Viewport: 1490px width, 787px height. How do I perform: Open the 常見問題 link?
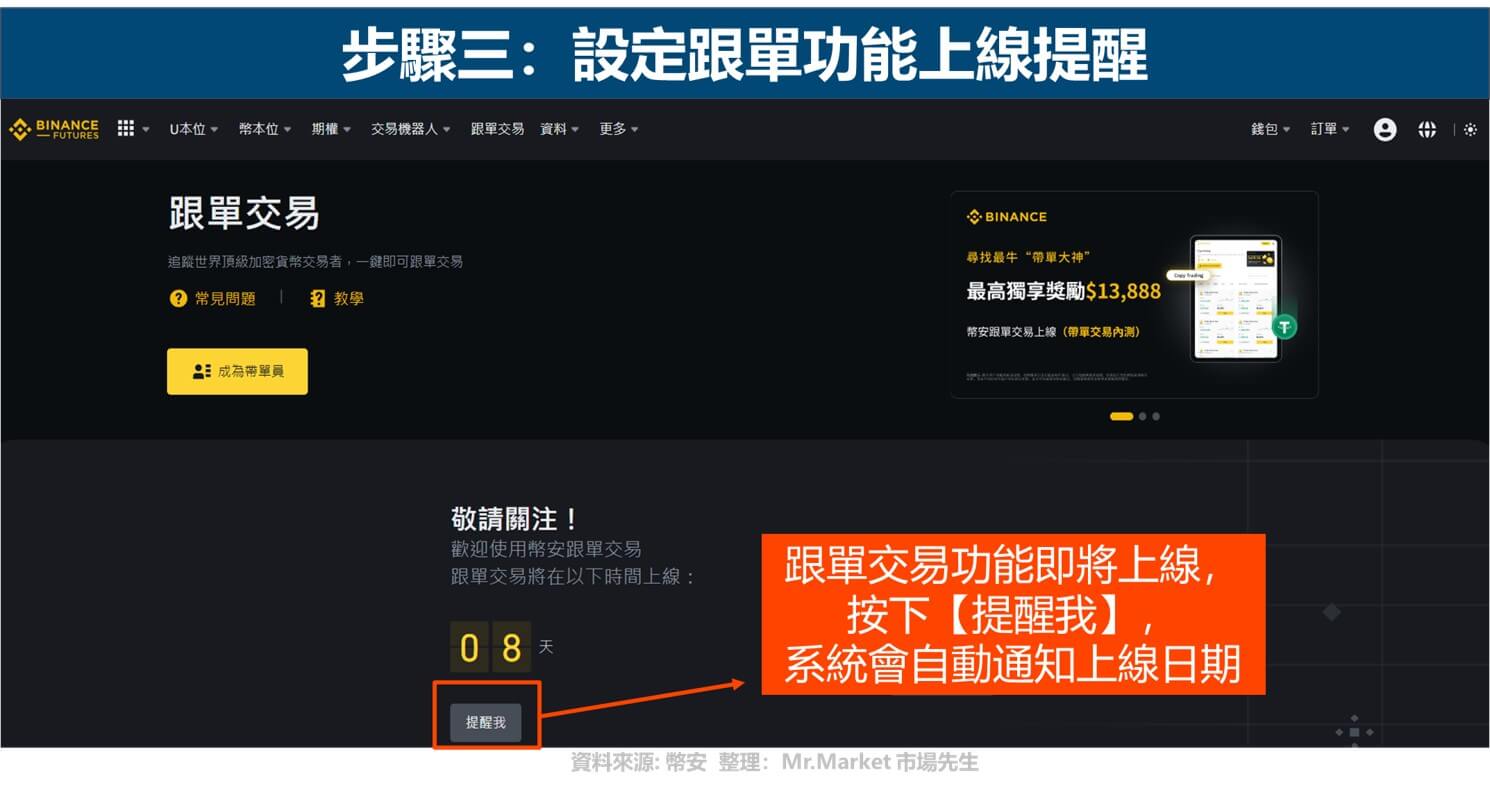[x=225, y=298]
